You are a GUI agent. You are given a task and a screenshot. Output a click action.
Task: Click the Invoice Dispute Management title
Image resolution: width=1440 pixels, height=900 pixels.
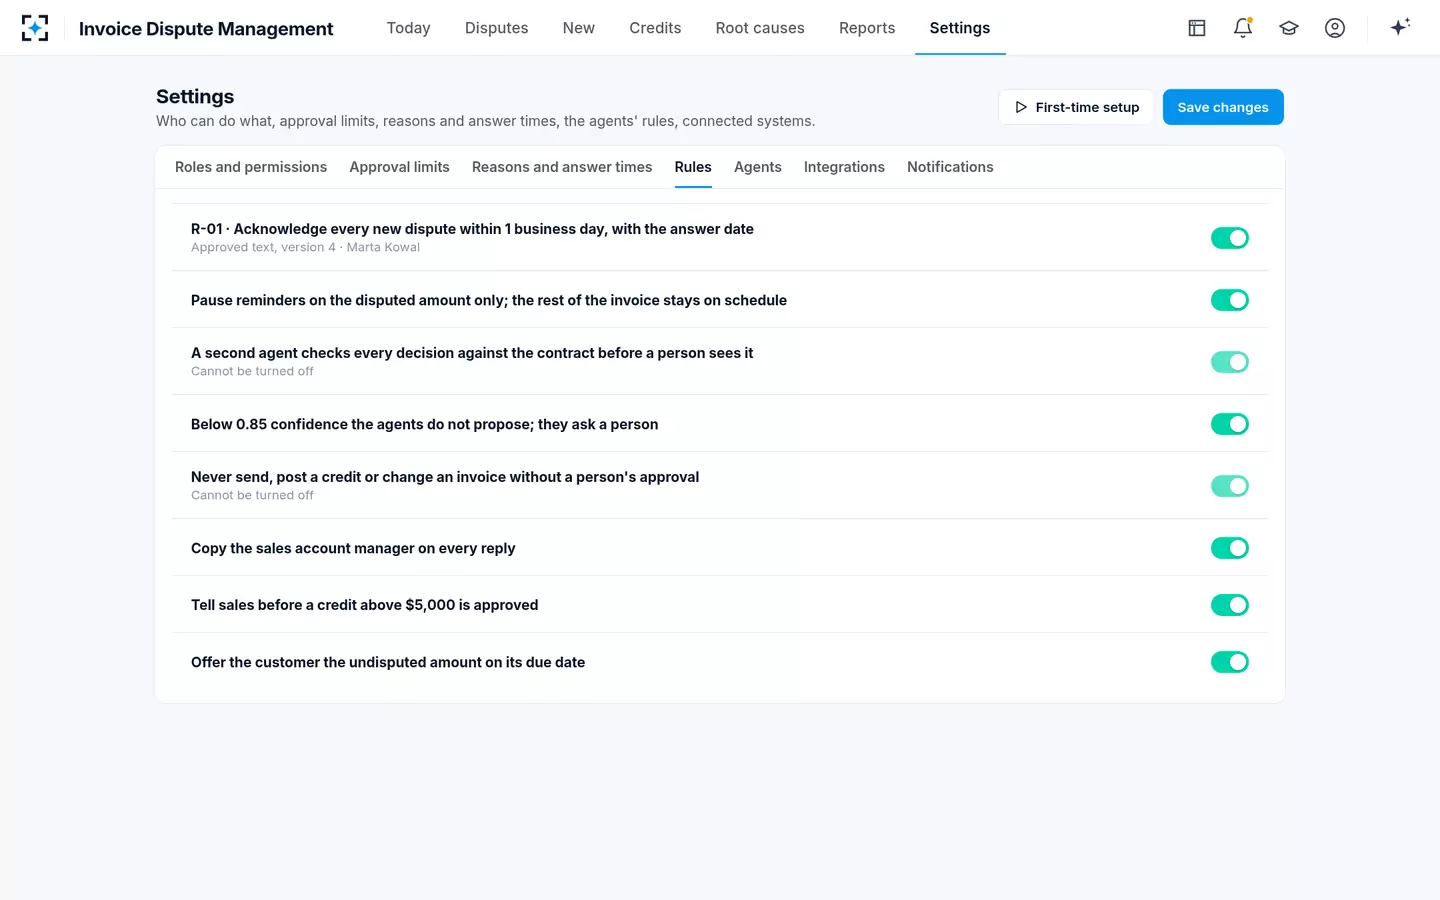(206, 29)
